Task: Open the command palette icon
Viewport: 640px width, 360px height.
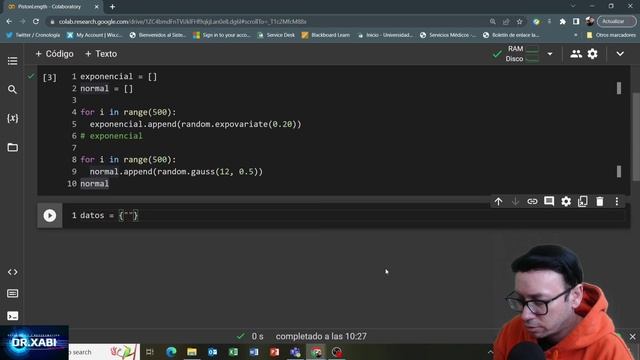Action: click(12, 294)
